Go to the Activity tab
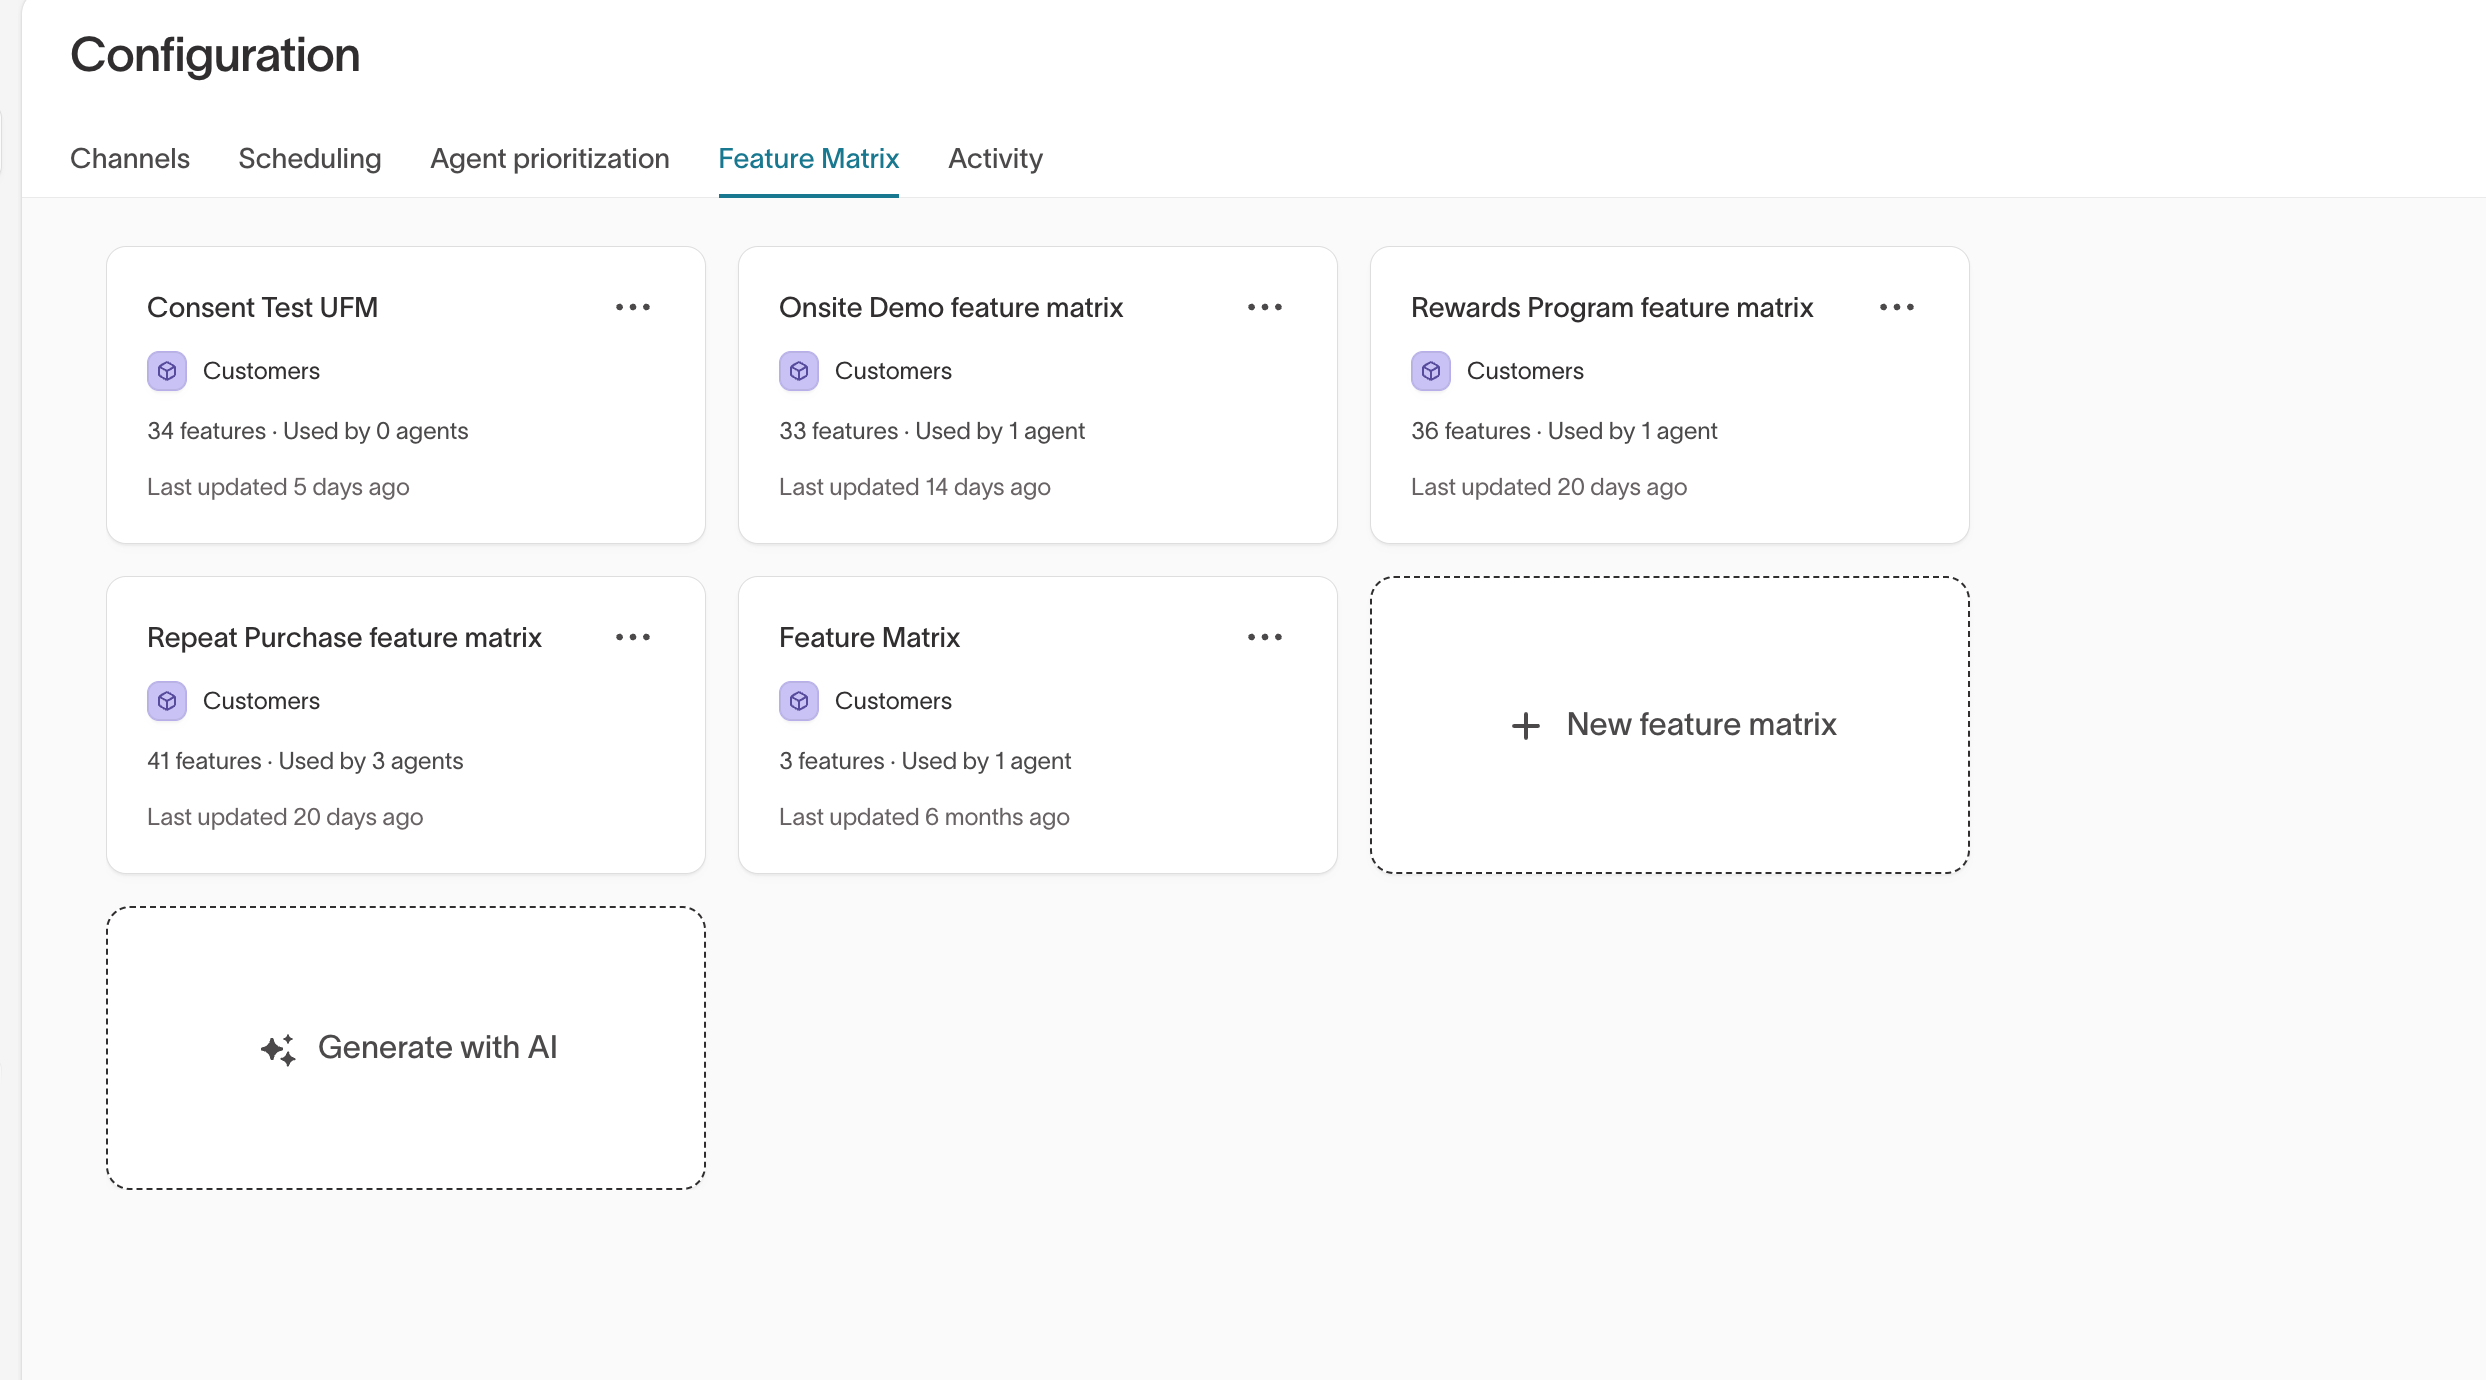 tap(996, 158)
